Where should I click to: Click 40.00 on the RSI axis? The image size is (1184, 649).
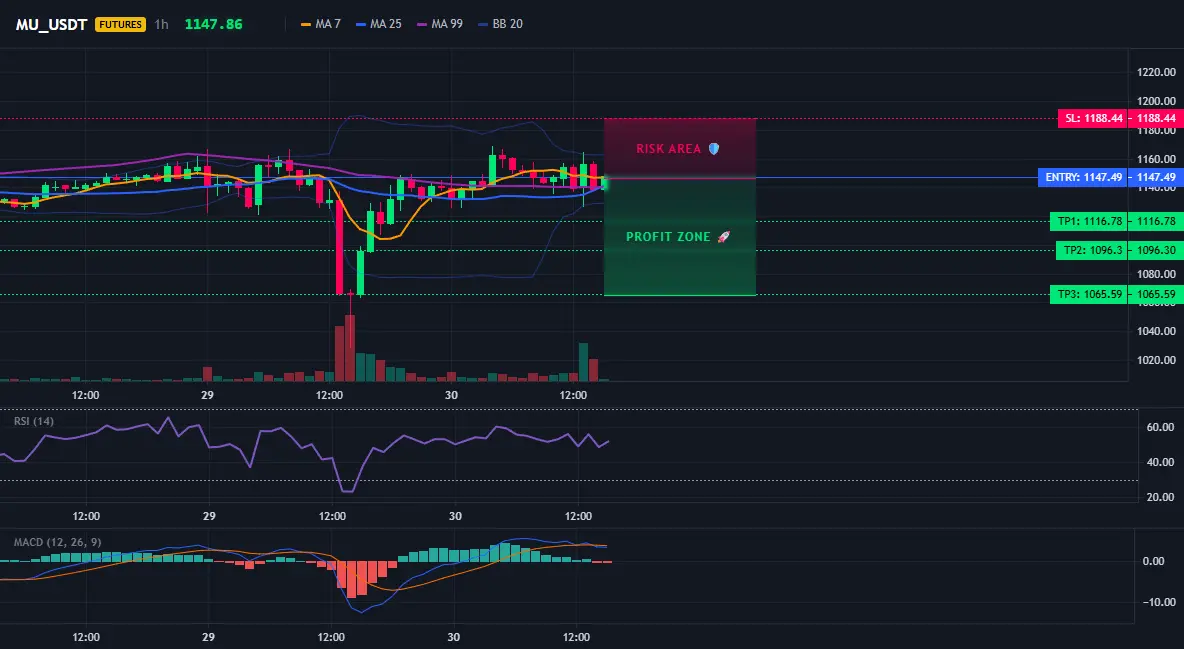(1162, 462)
